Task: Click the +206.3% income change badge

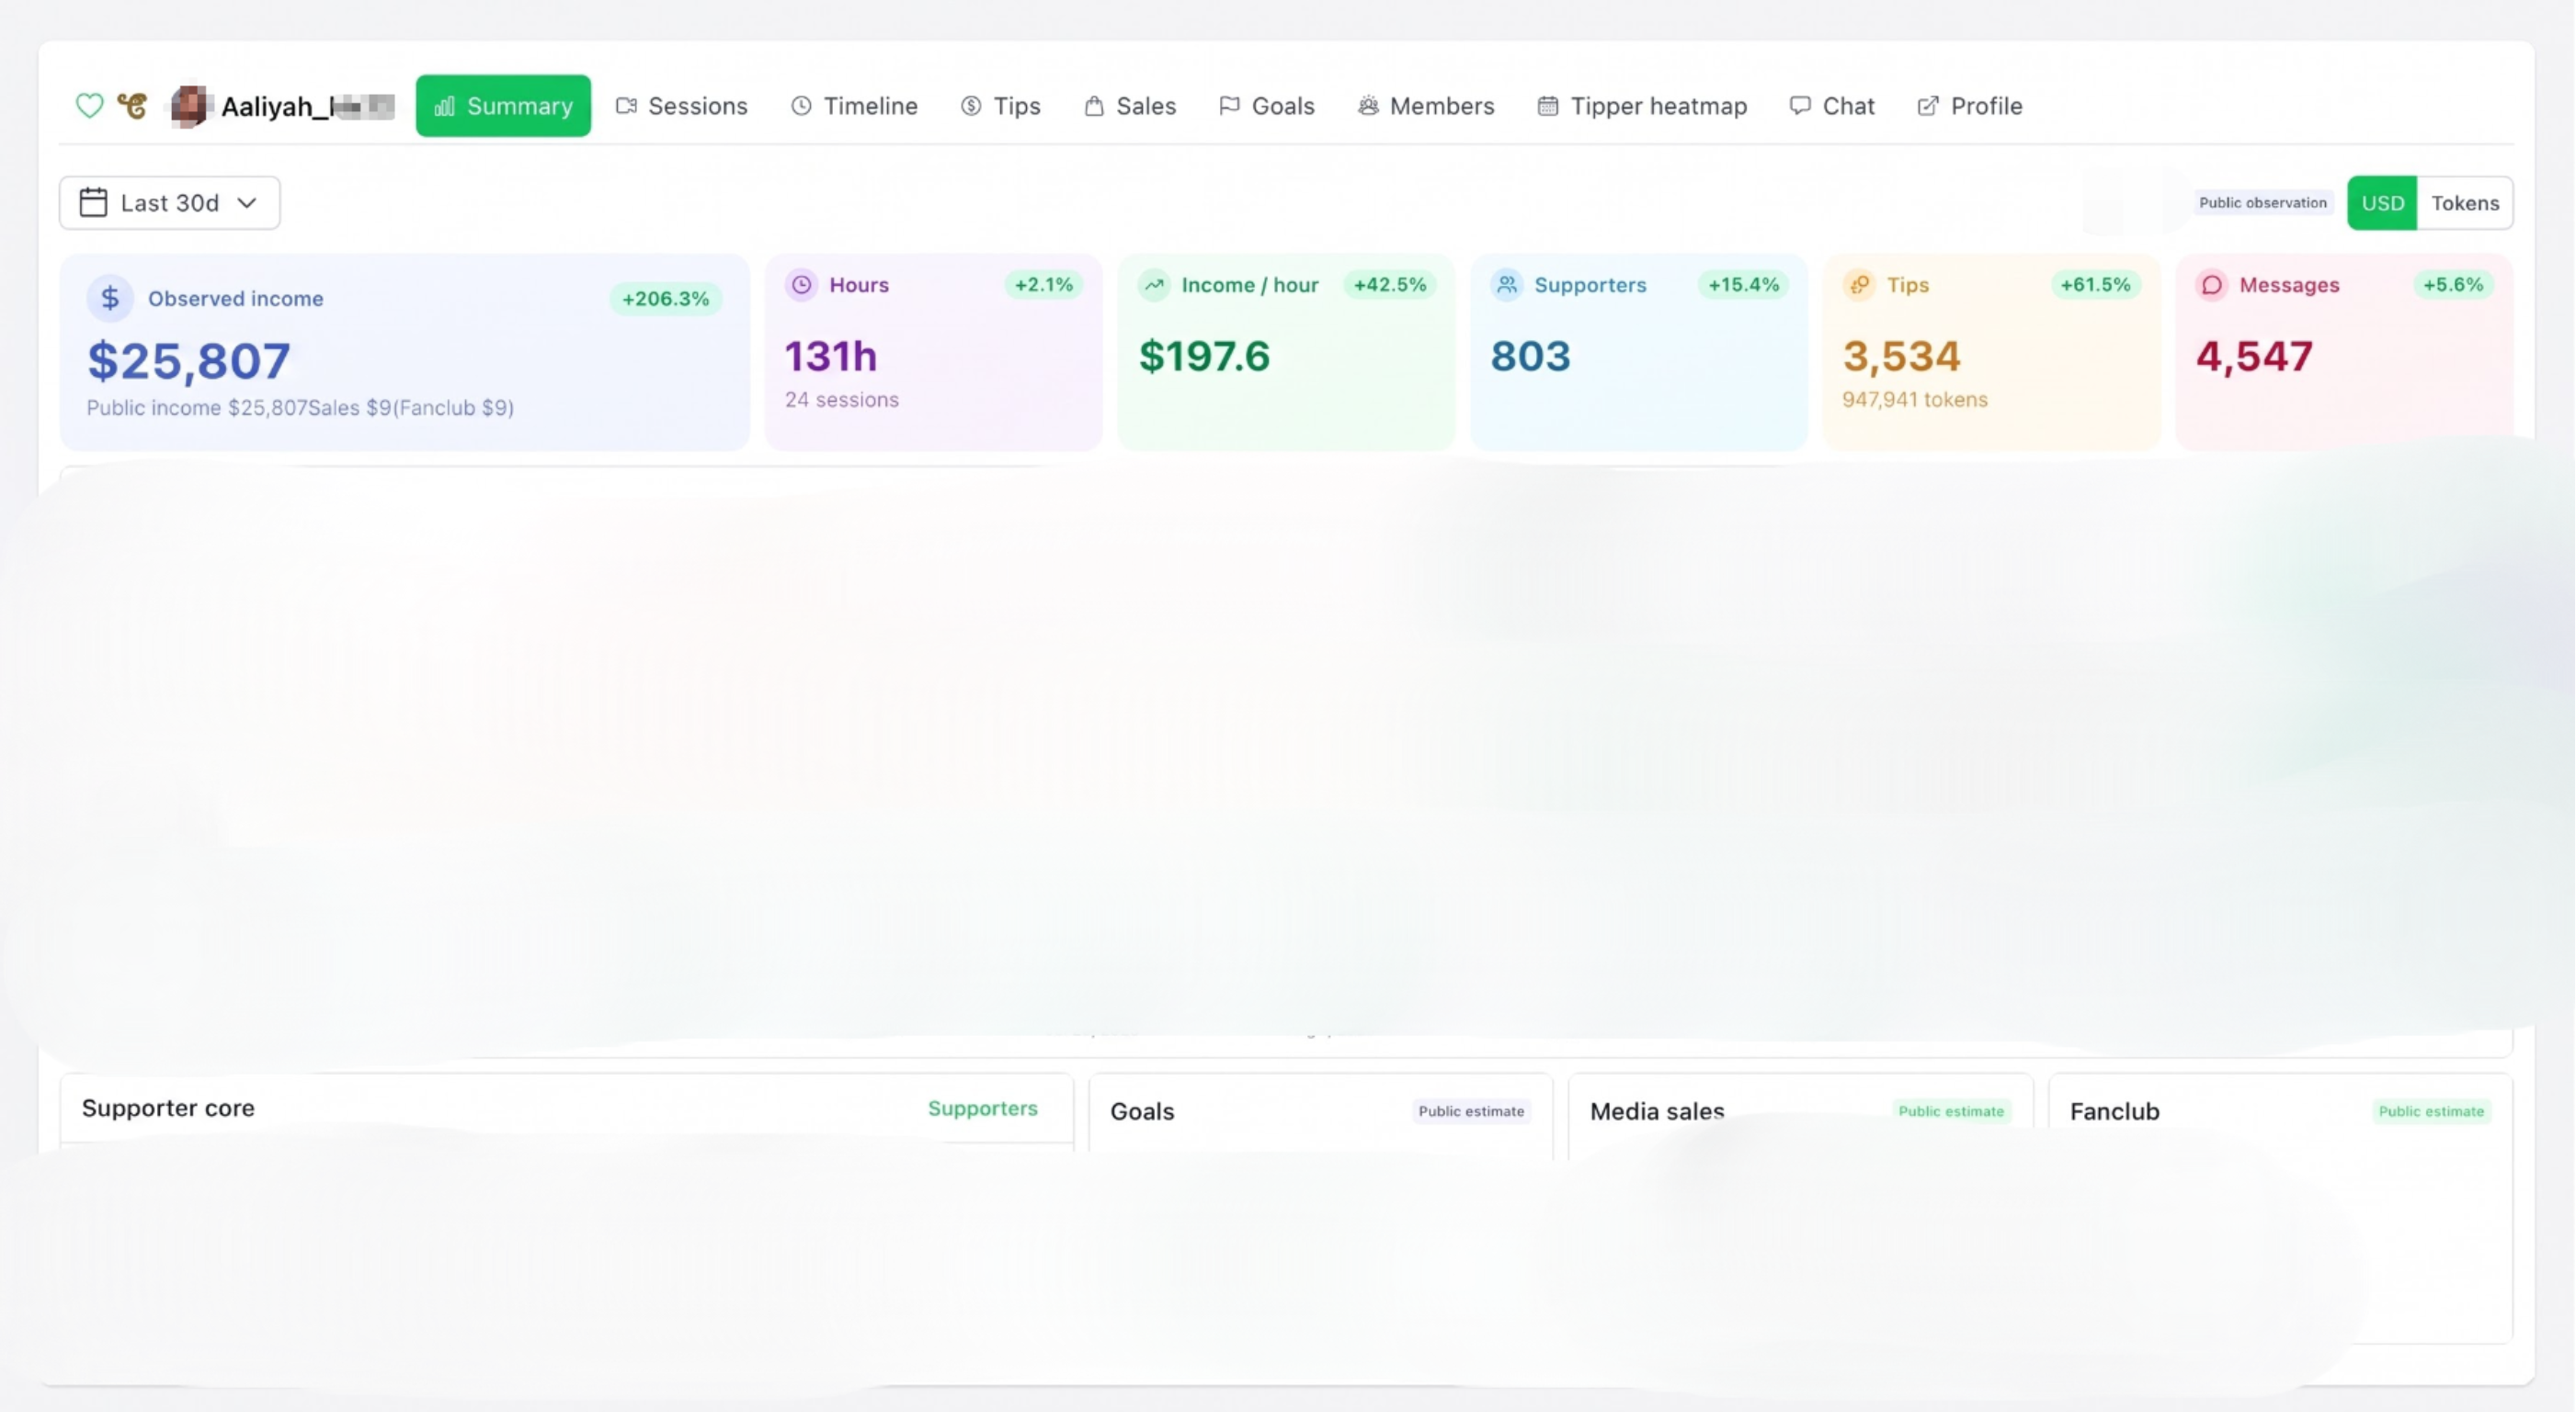Action: pyautogui.click(x=665, y=299)
